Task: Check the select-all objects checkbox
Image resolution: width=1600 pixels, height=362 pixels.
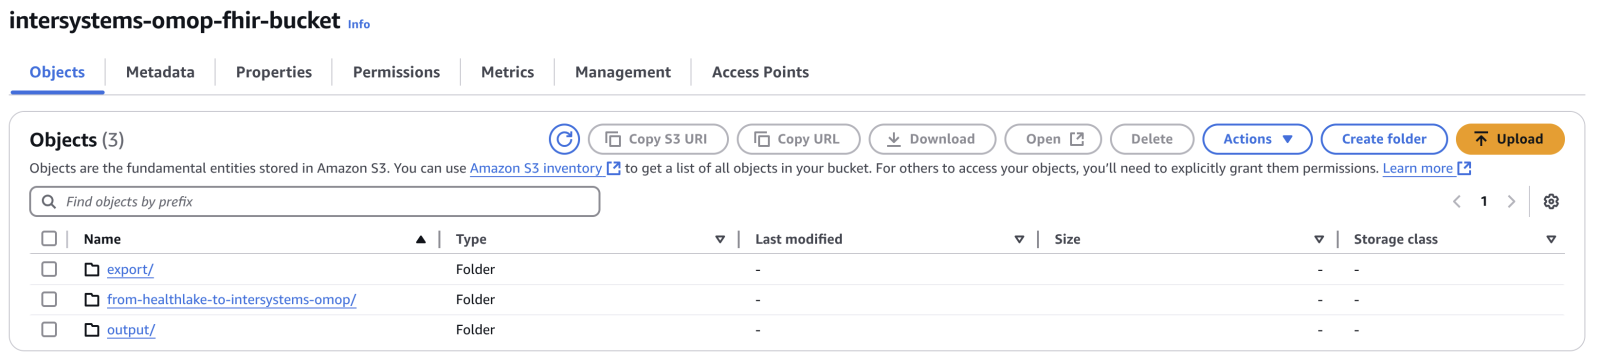Action: coord(49,238)
